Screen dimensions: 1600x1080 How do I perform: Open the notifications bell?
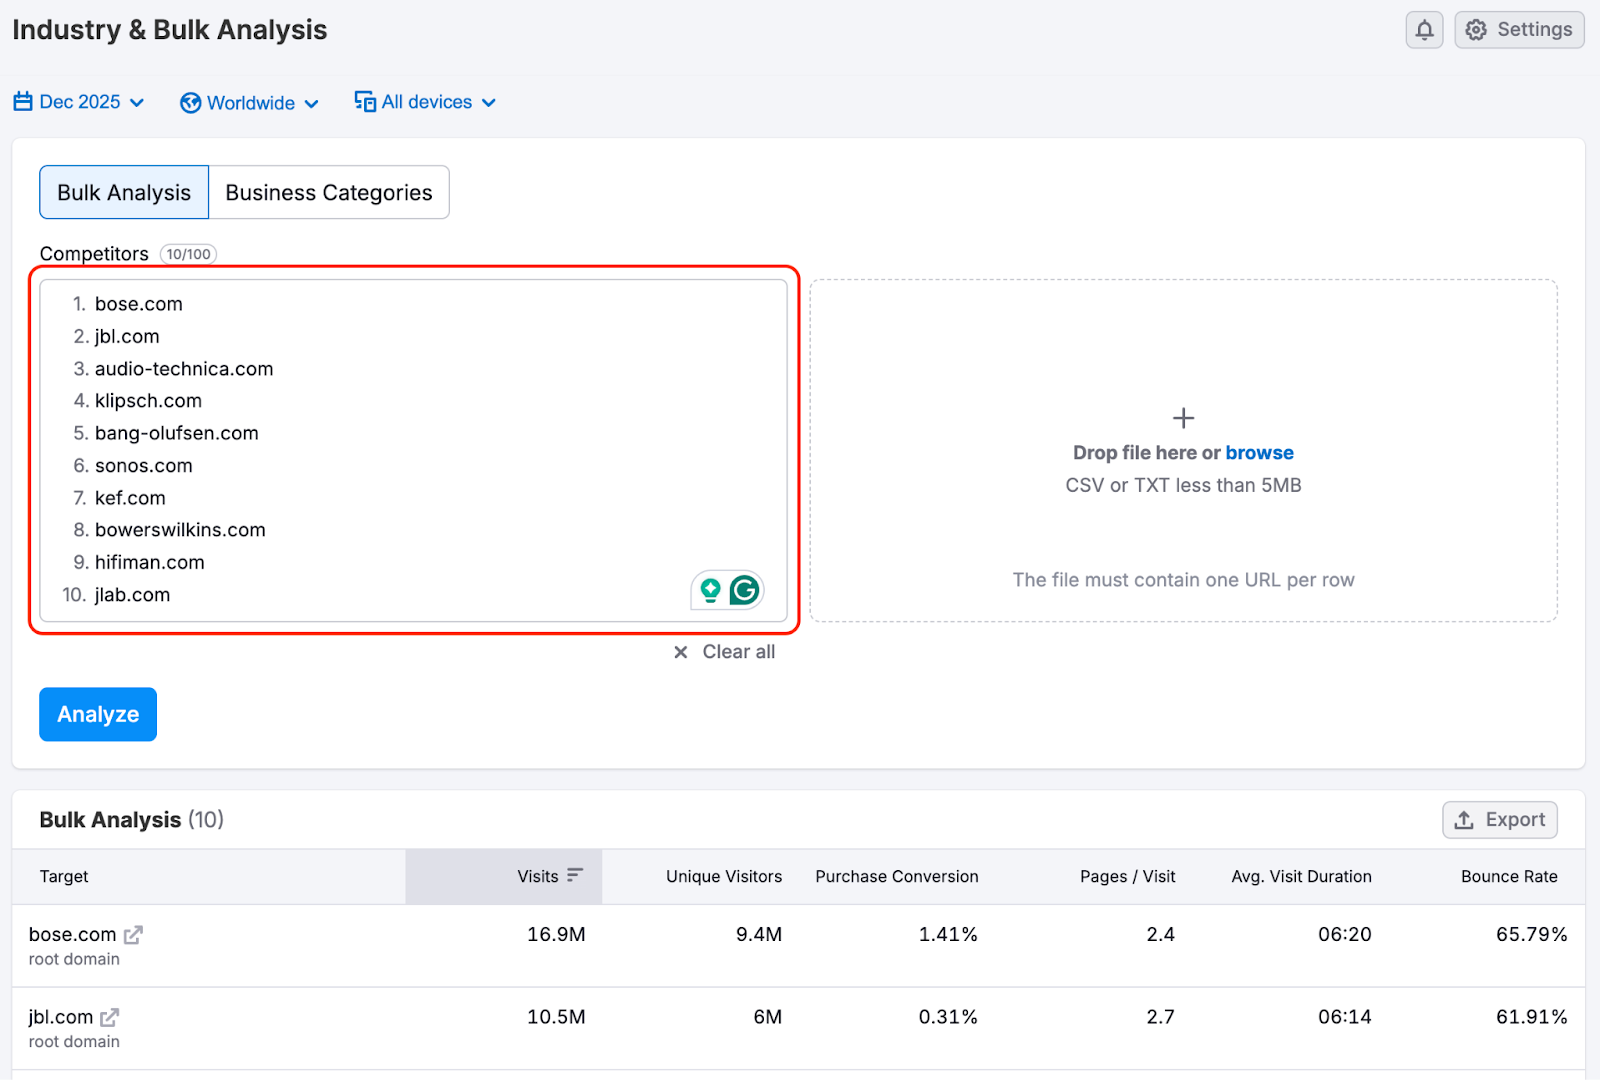click(1424, 29)
